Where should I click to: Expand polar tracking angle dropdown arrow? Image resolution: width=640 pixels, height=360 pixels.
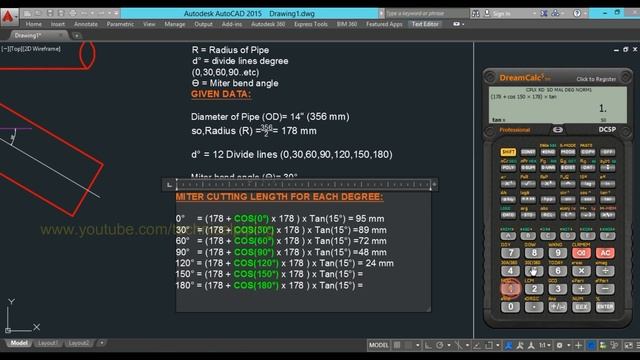tap(449, 345)
